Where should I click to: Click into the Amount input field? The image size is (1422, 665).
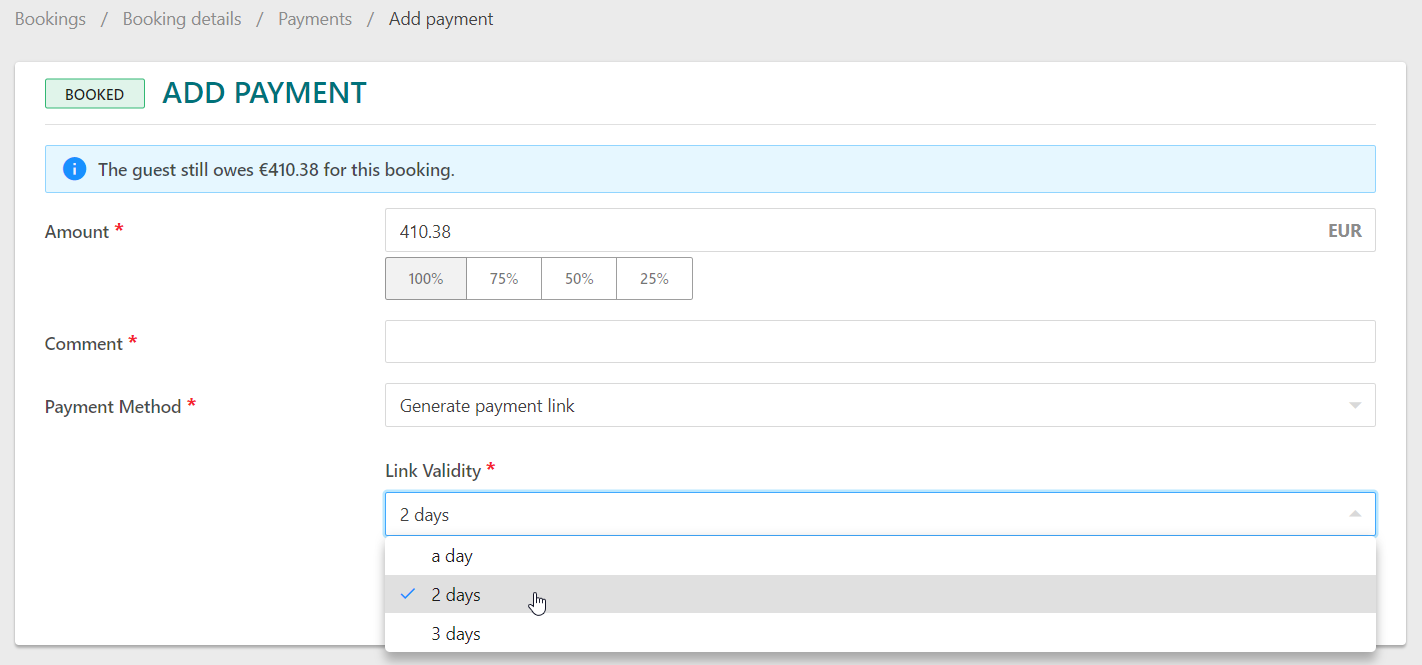(850, 231)
